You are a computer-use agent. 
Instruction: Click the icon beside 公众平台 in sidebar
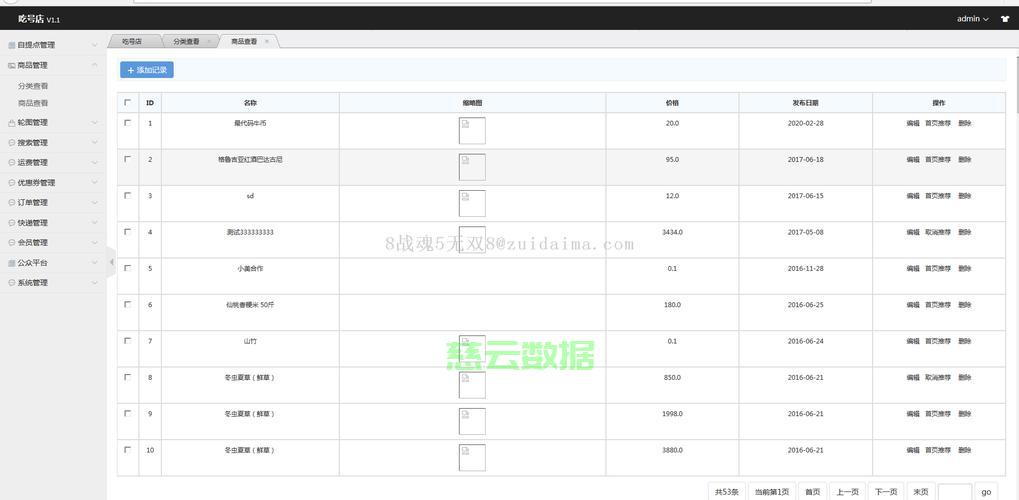click(x=11, y=263)
